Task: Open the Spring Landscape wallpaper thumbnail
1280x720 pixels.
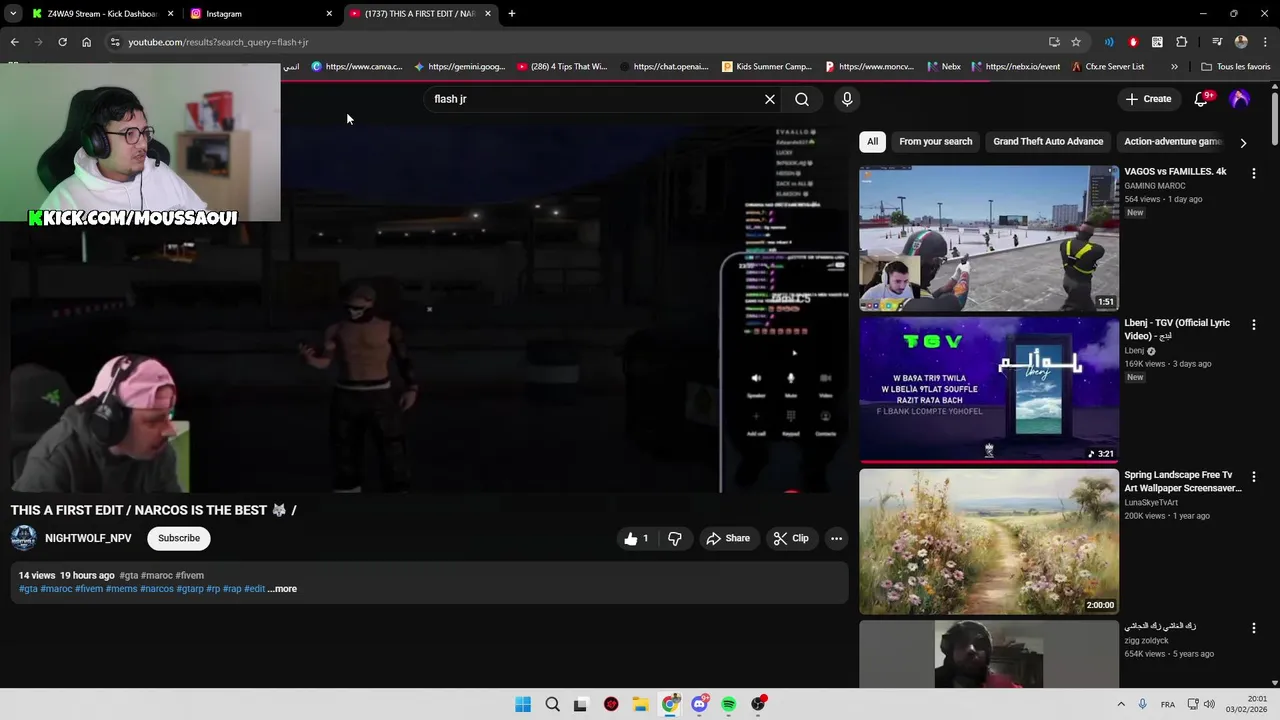Action: (x=989, y=541)
